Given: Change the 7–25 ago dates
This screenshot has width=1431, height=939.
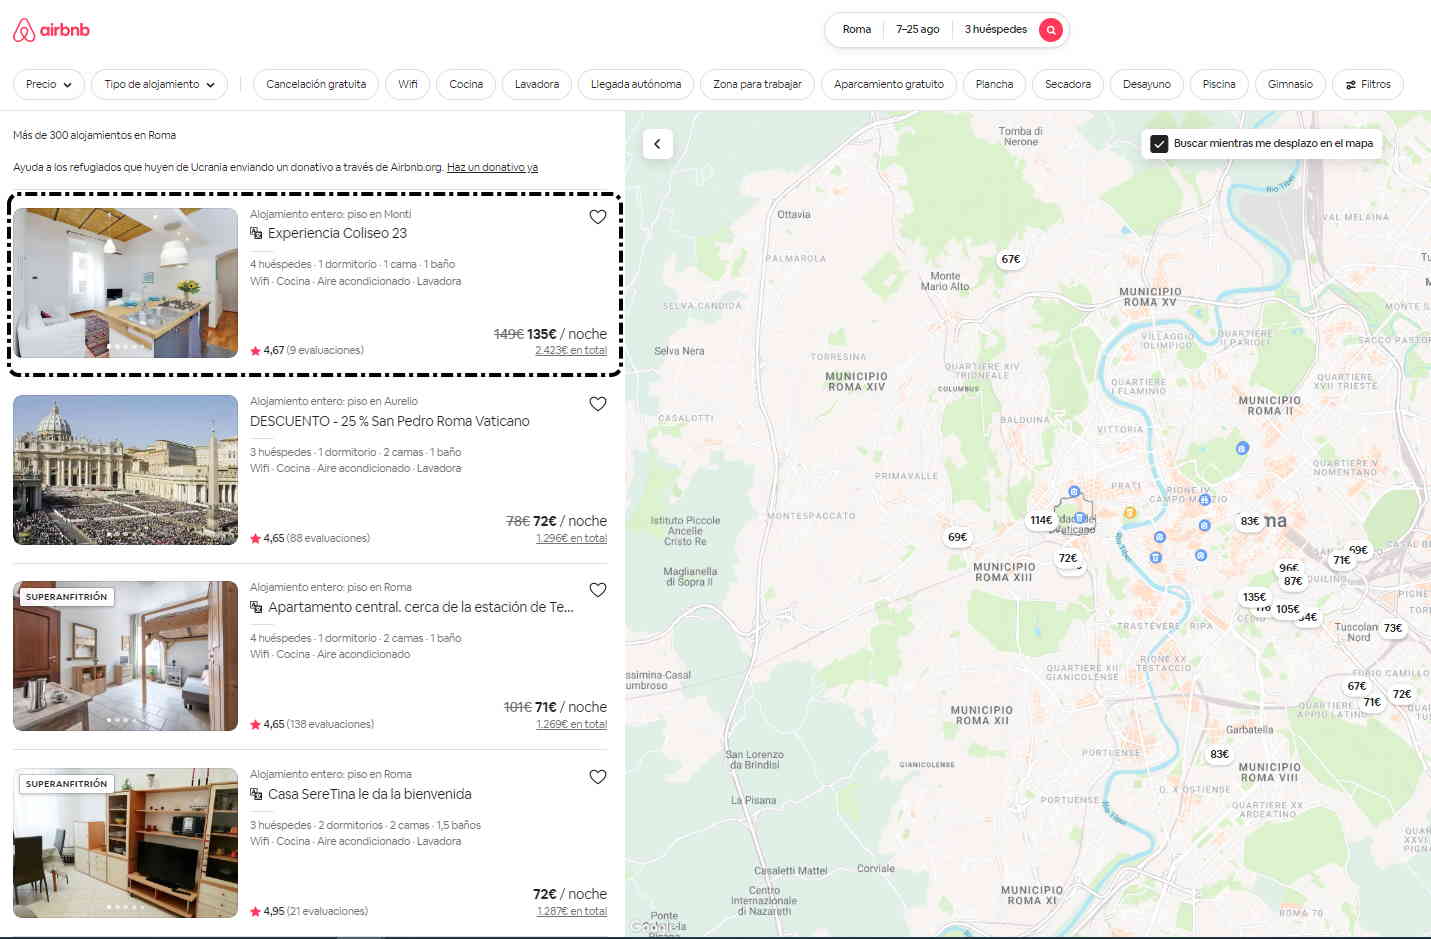Looking at the screenshot, I should coord(918,30).
